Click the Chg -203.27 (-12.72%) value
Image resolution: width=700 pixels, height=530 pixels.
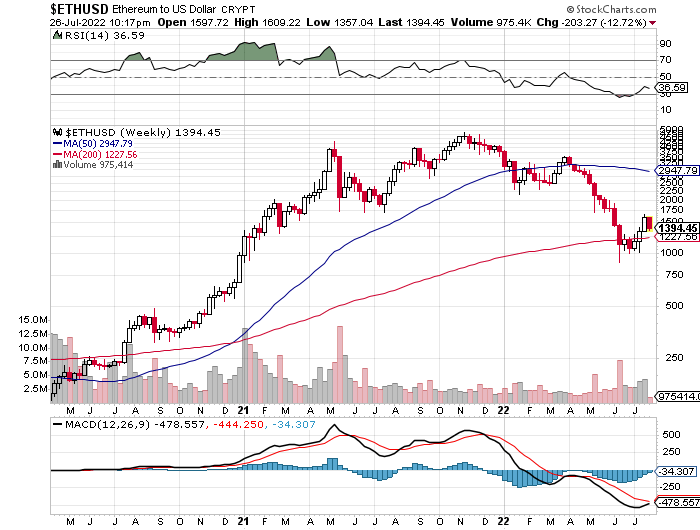[592, 22]
